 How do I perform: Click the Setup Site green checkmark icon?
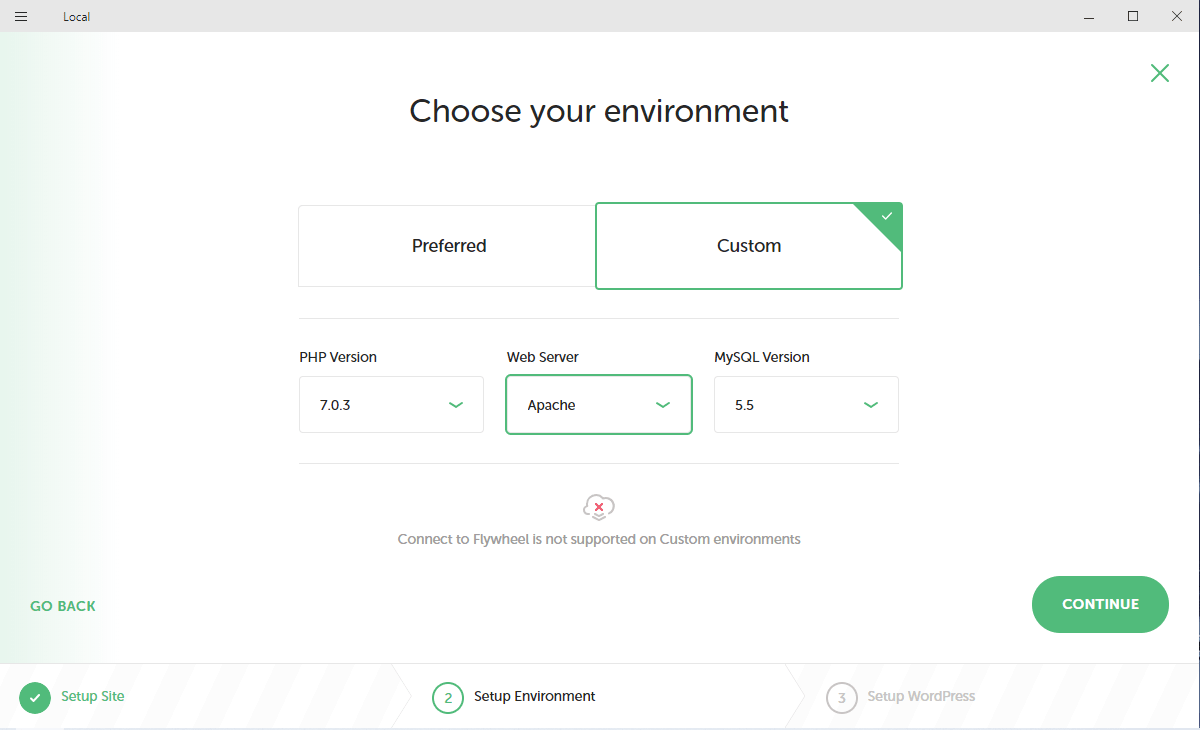point(35,697)
